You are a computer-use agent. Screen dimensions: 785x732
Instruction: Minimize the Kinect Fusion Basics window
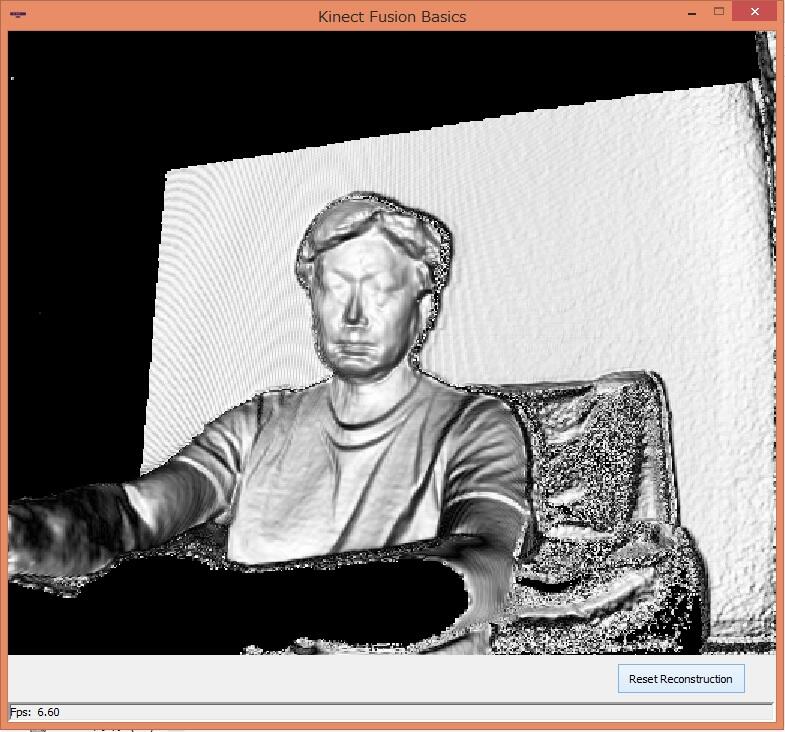click(x=692, y=13)
